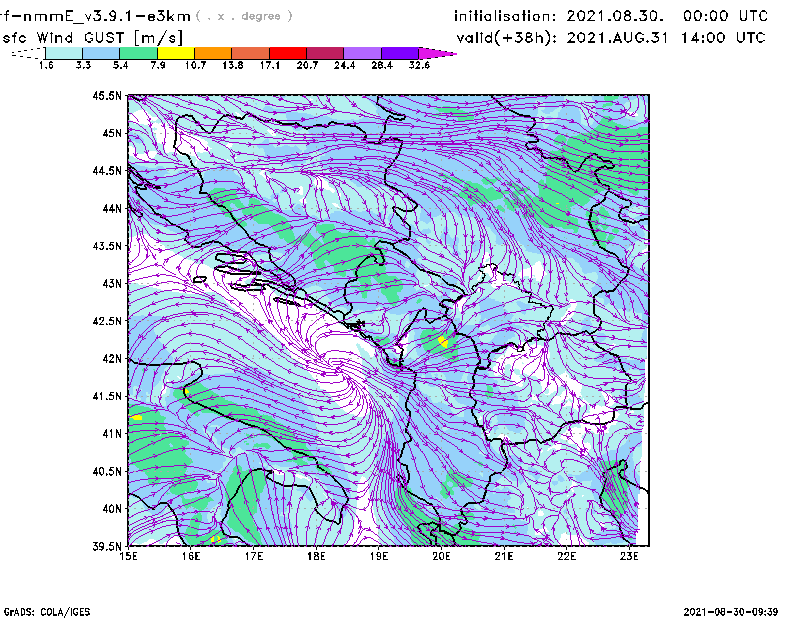800x618 pixels.
Task: Click the 44.5N latitude label
Action: tap(107, 170)
